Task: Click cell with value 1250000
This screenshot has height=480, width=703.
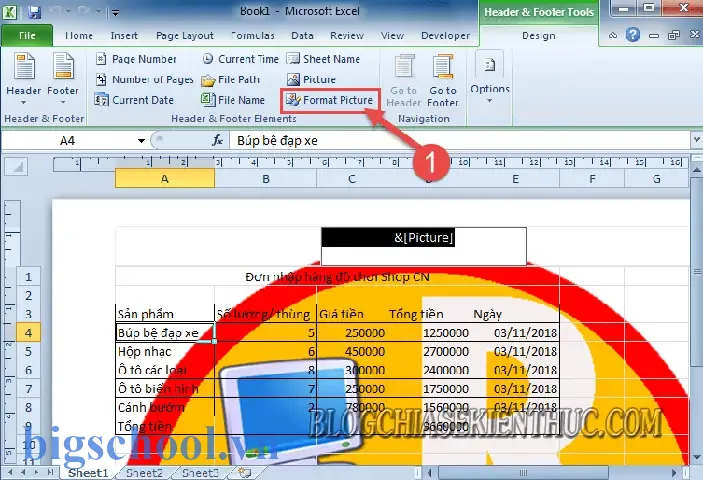Action: click(x=429, y=333)
